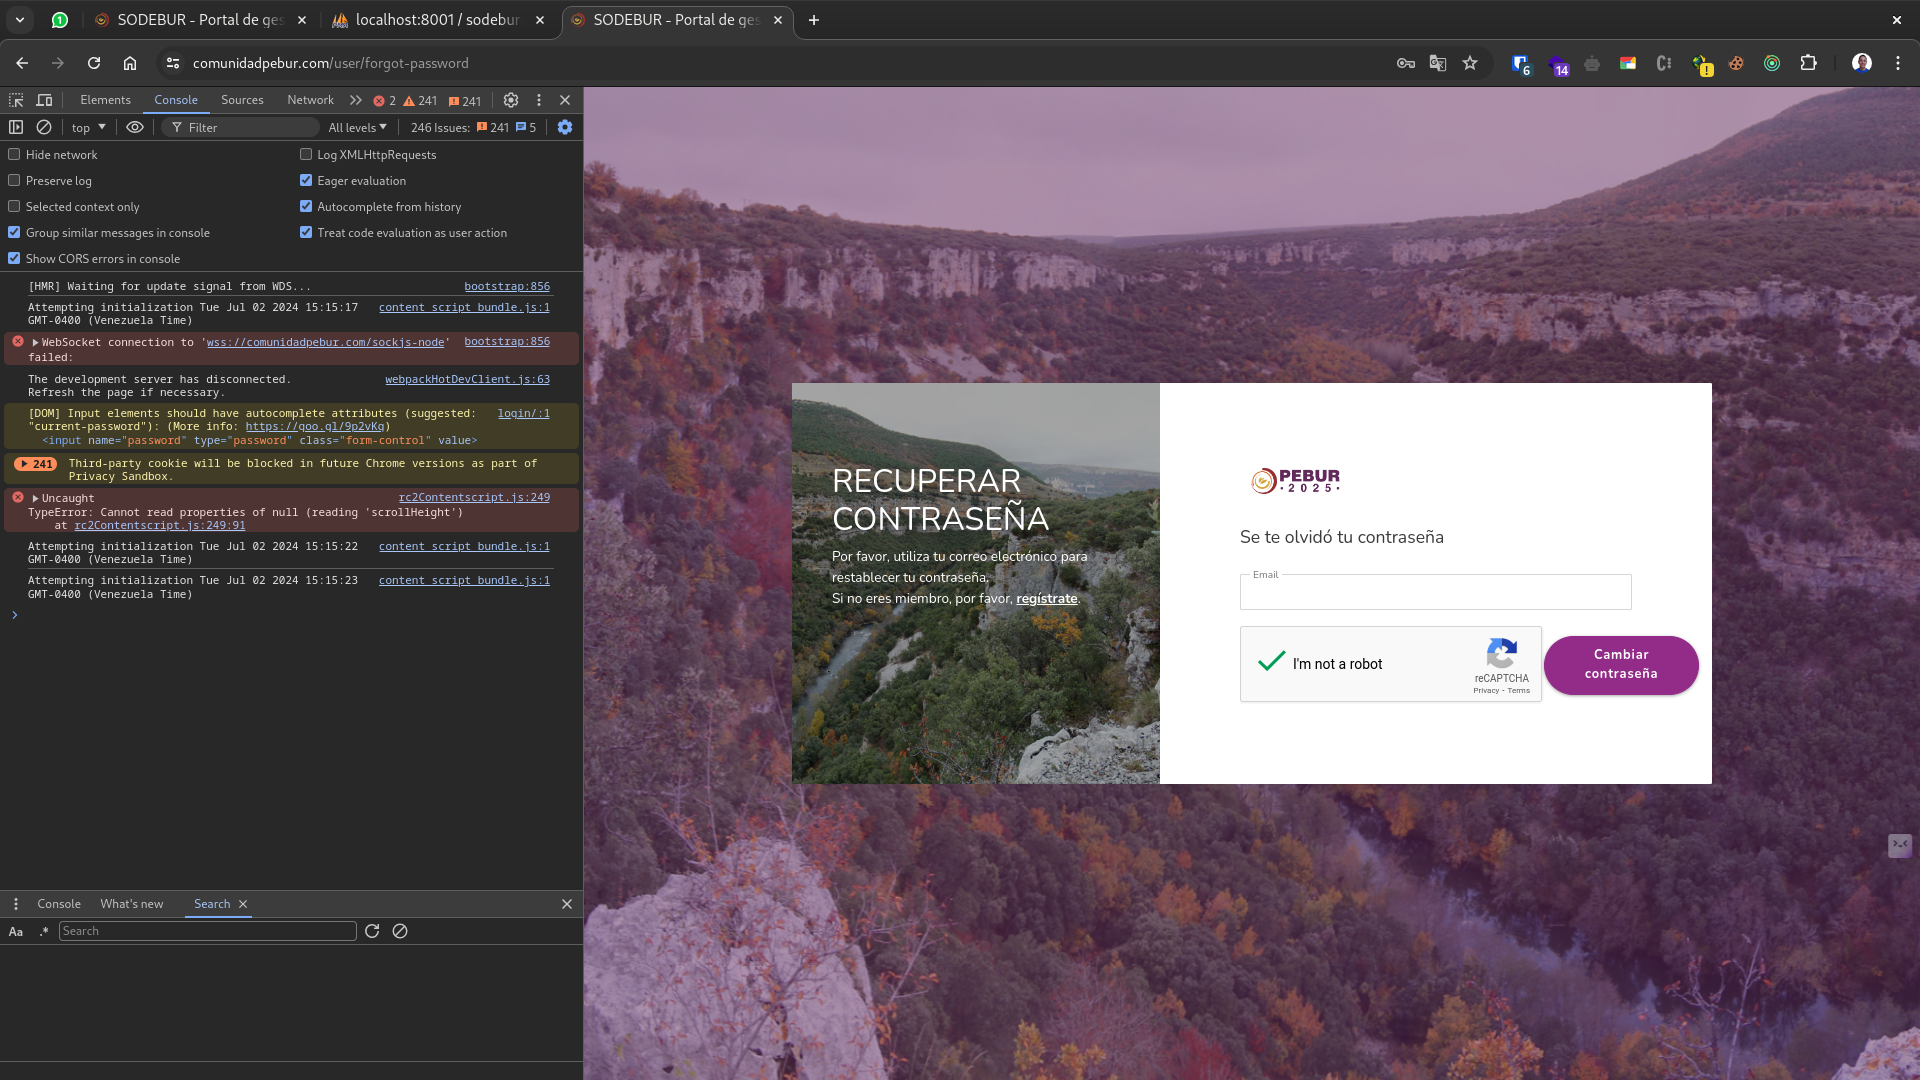Open the Google Translate page icon
1920x1080 pixels.
pyautogui.click(x=1438, y=62)
